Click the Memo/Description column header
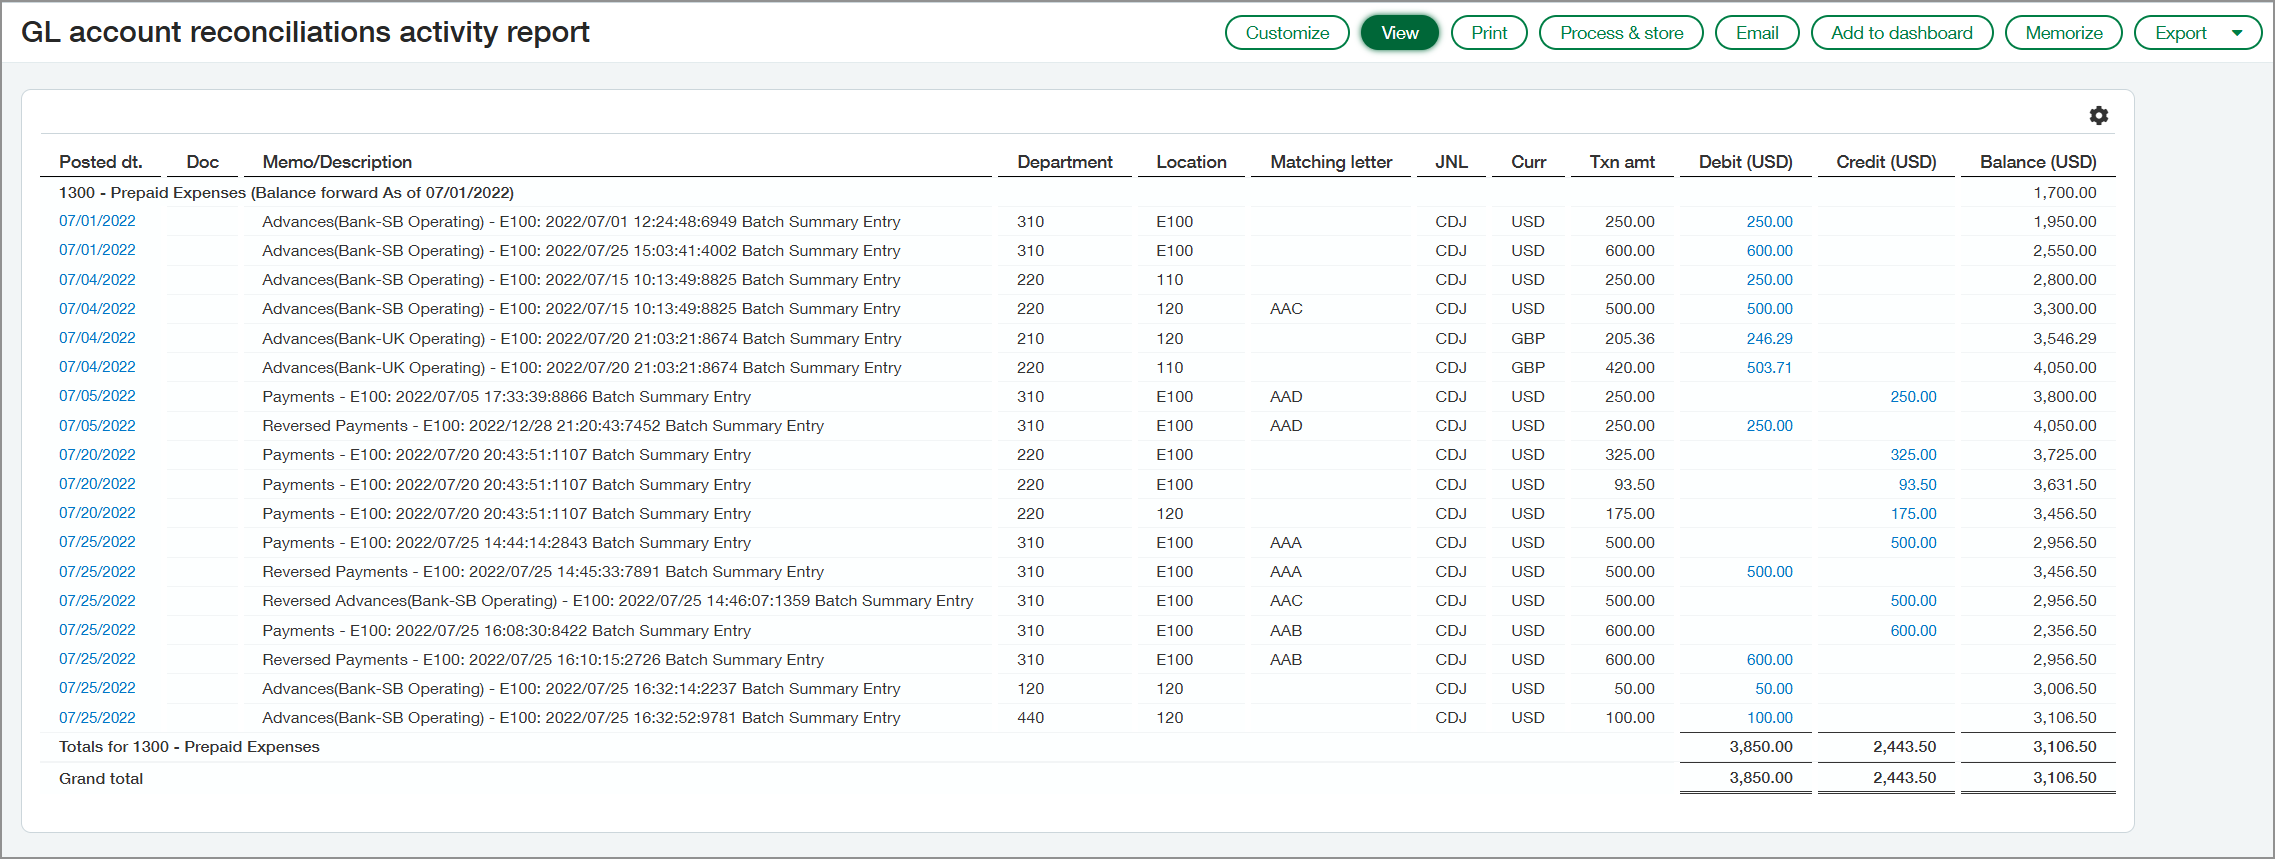Viewport: 2275px width, 859px height. click(x=337, y=162)
